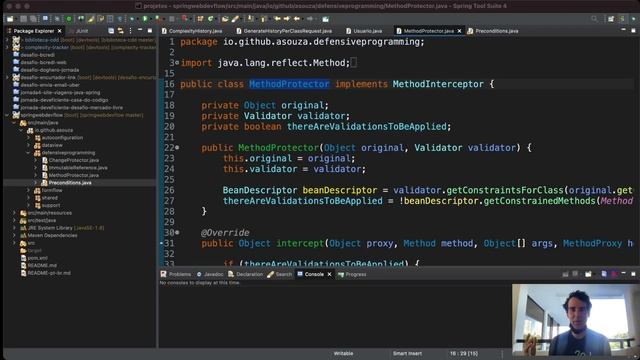640x360 pixels.
Task: Toggle Link with Editor in Package Explorer
Action: [x=120, y=31]
